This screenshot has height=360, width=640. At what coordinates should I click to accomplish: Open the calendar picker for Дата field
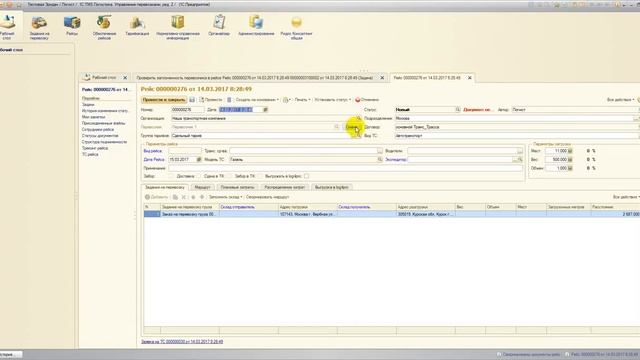tap(265, 110)
